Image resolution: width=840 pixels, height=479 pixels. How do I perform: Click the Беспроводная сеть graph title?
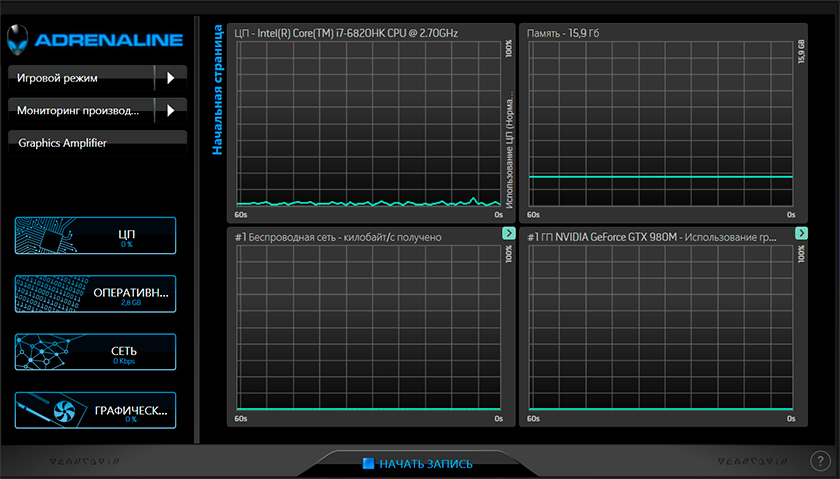coord(338,237)
